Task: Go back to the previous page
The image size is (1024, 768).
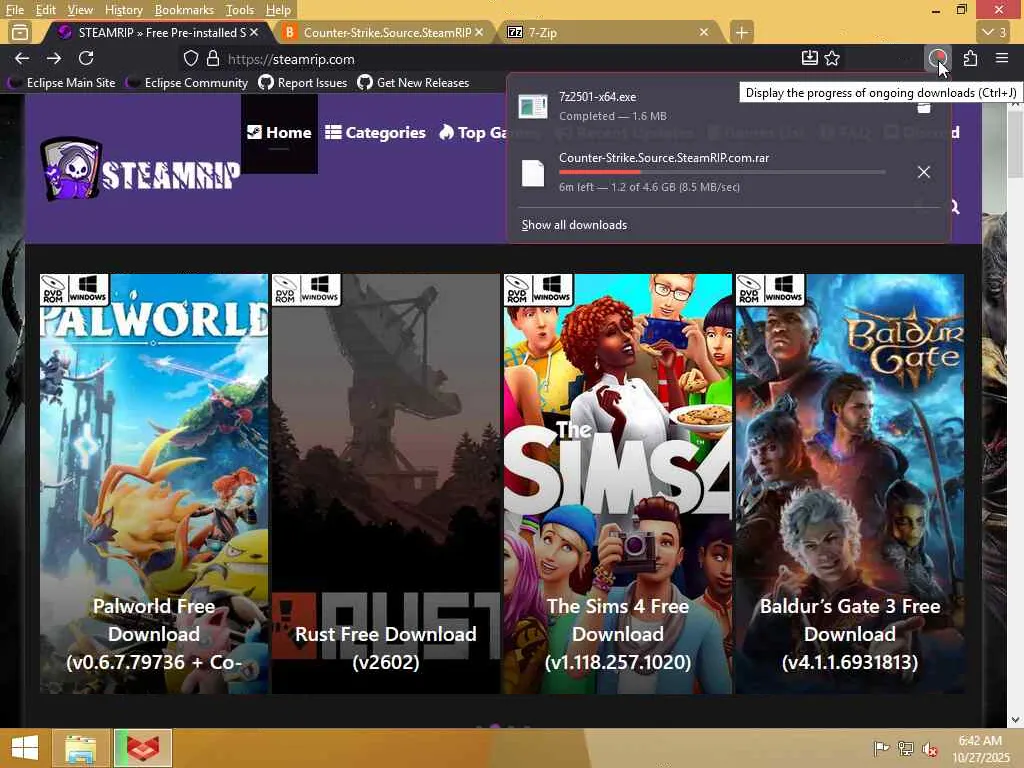Action: 22,58
